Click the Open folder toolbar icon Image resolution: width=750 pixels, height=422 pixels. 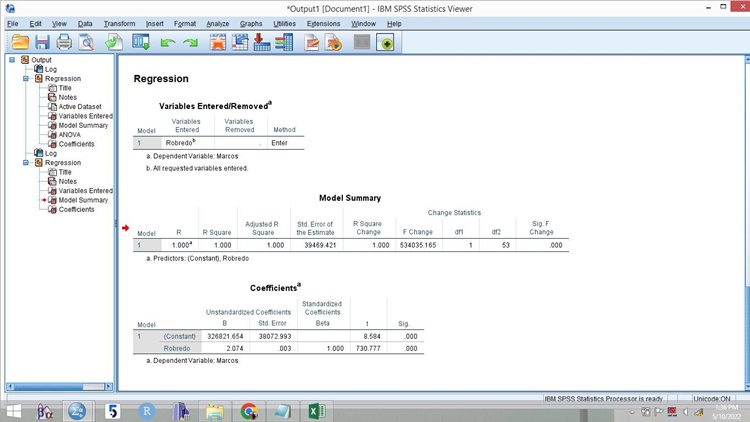coord(20,43)
